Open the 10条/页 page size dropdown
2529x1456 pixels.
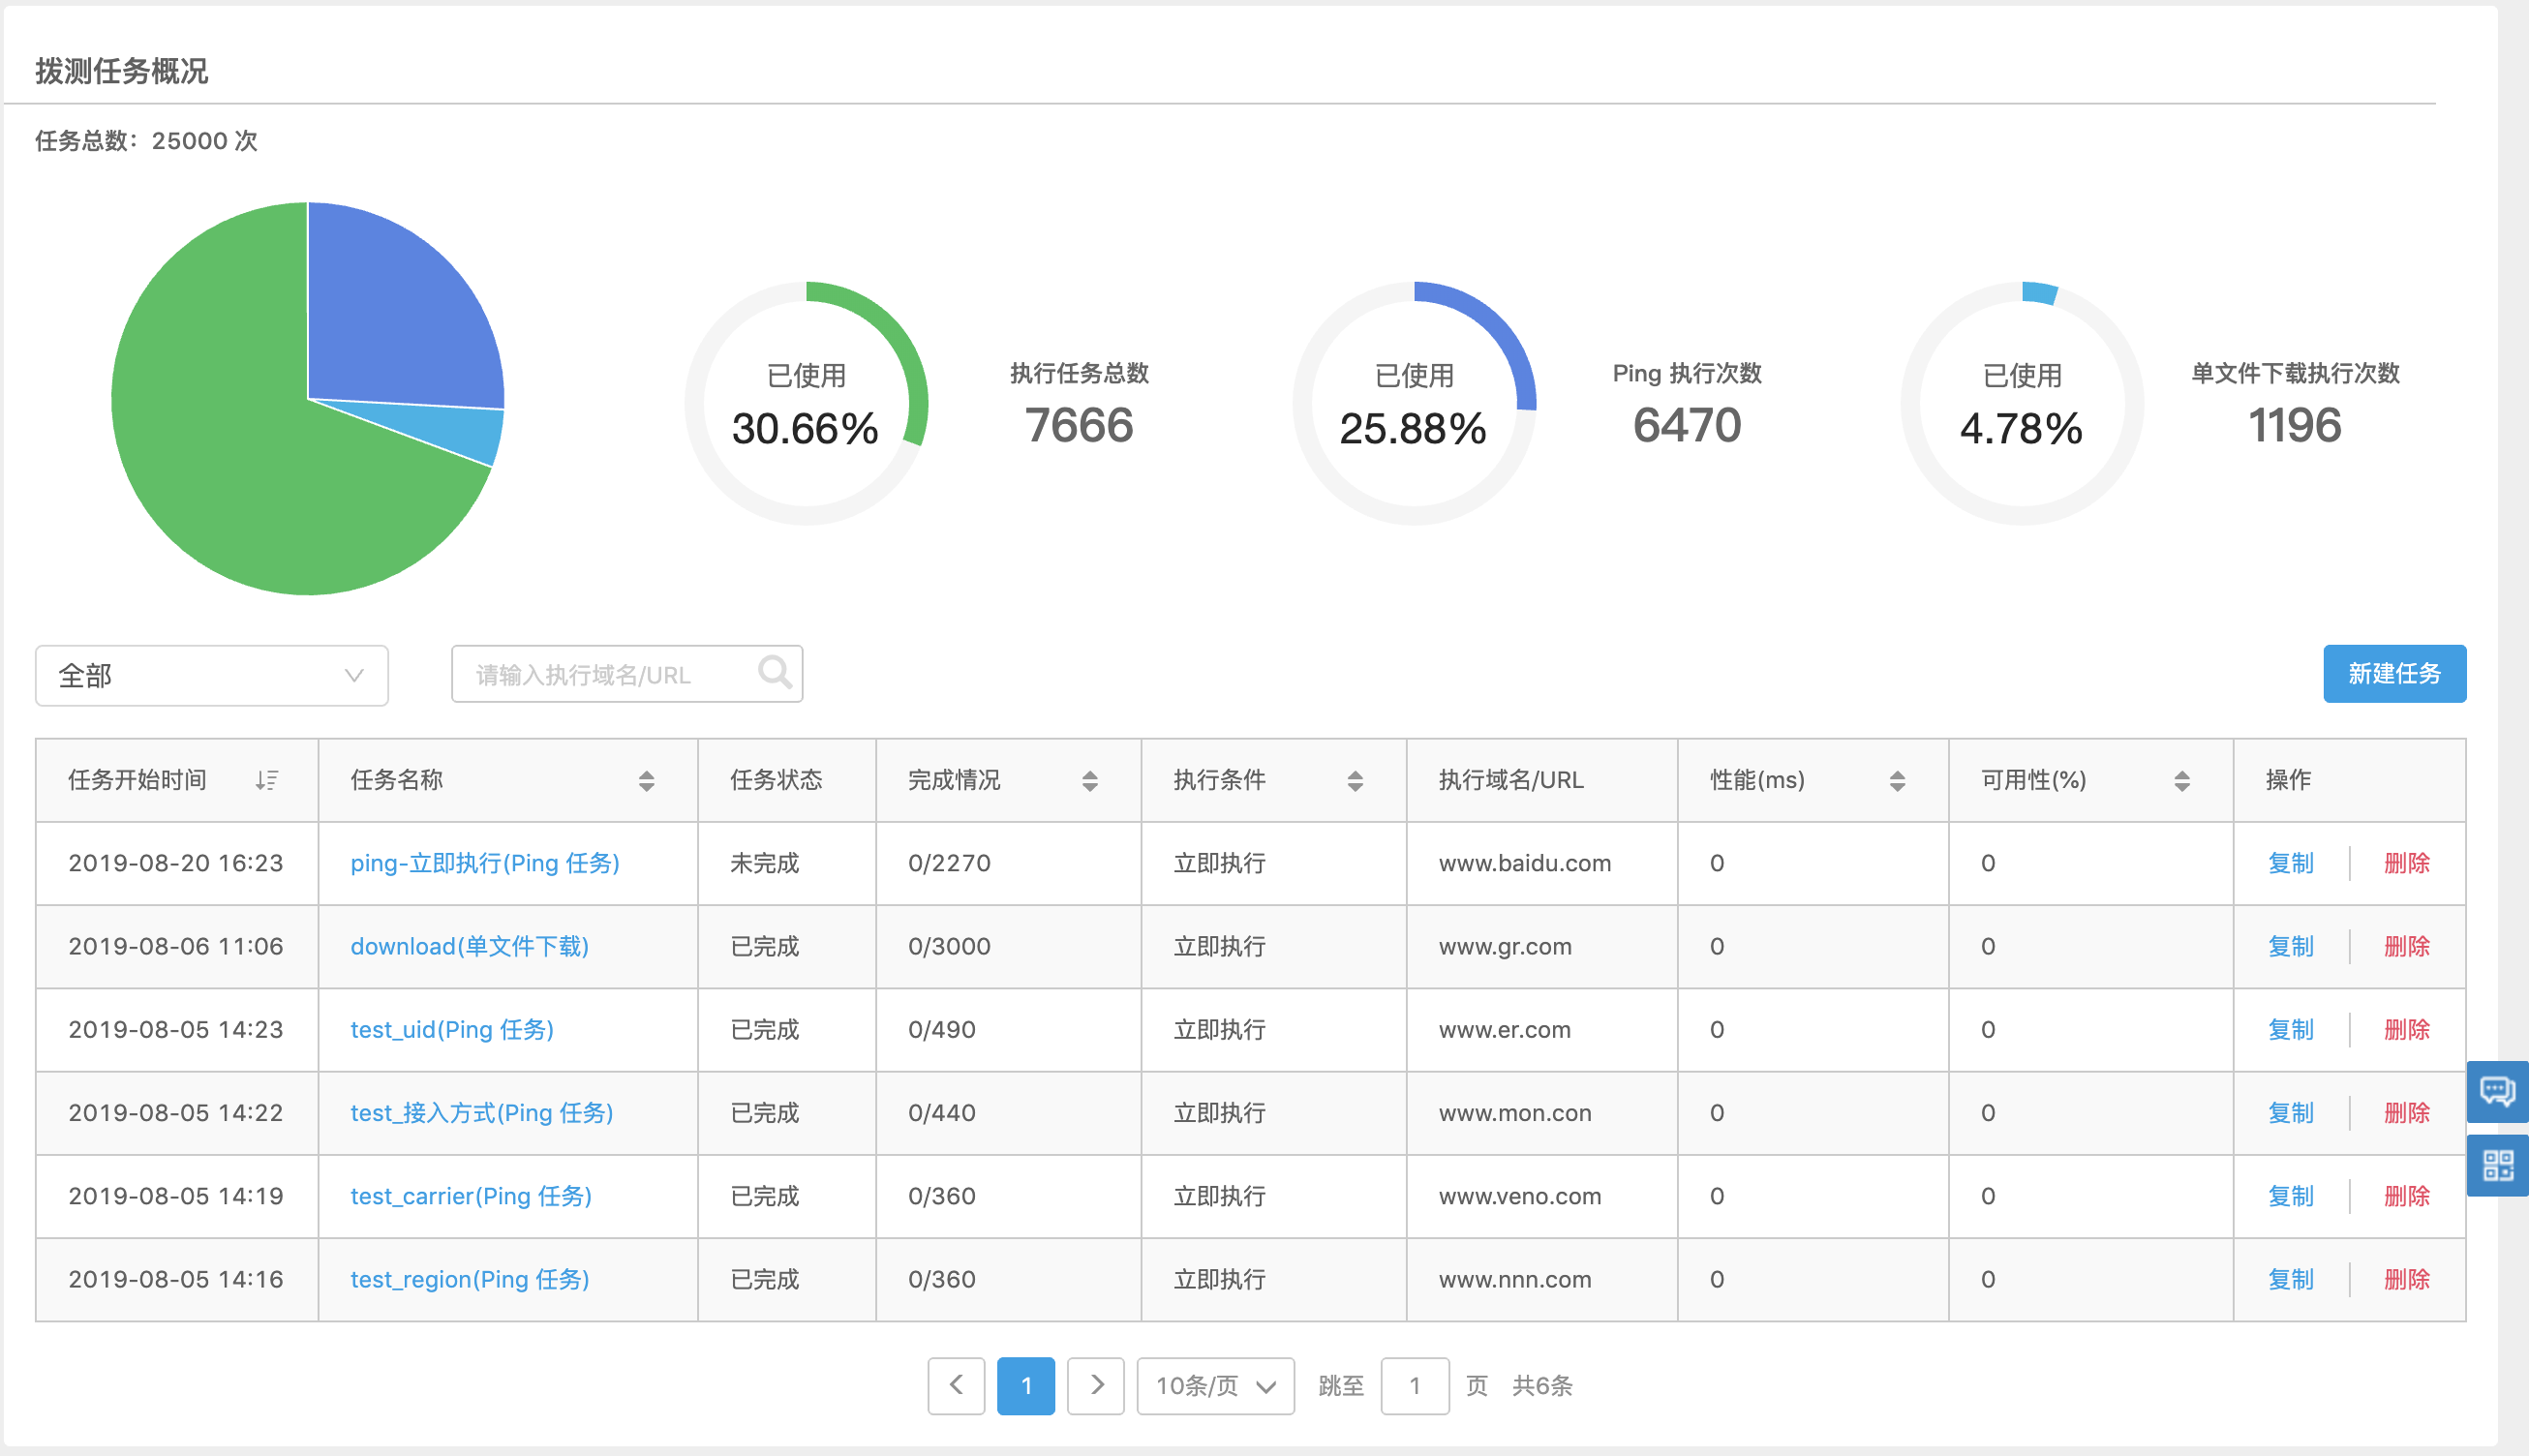[x=1216, y=1385]
